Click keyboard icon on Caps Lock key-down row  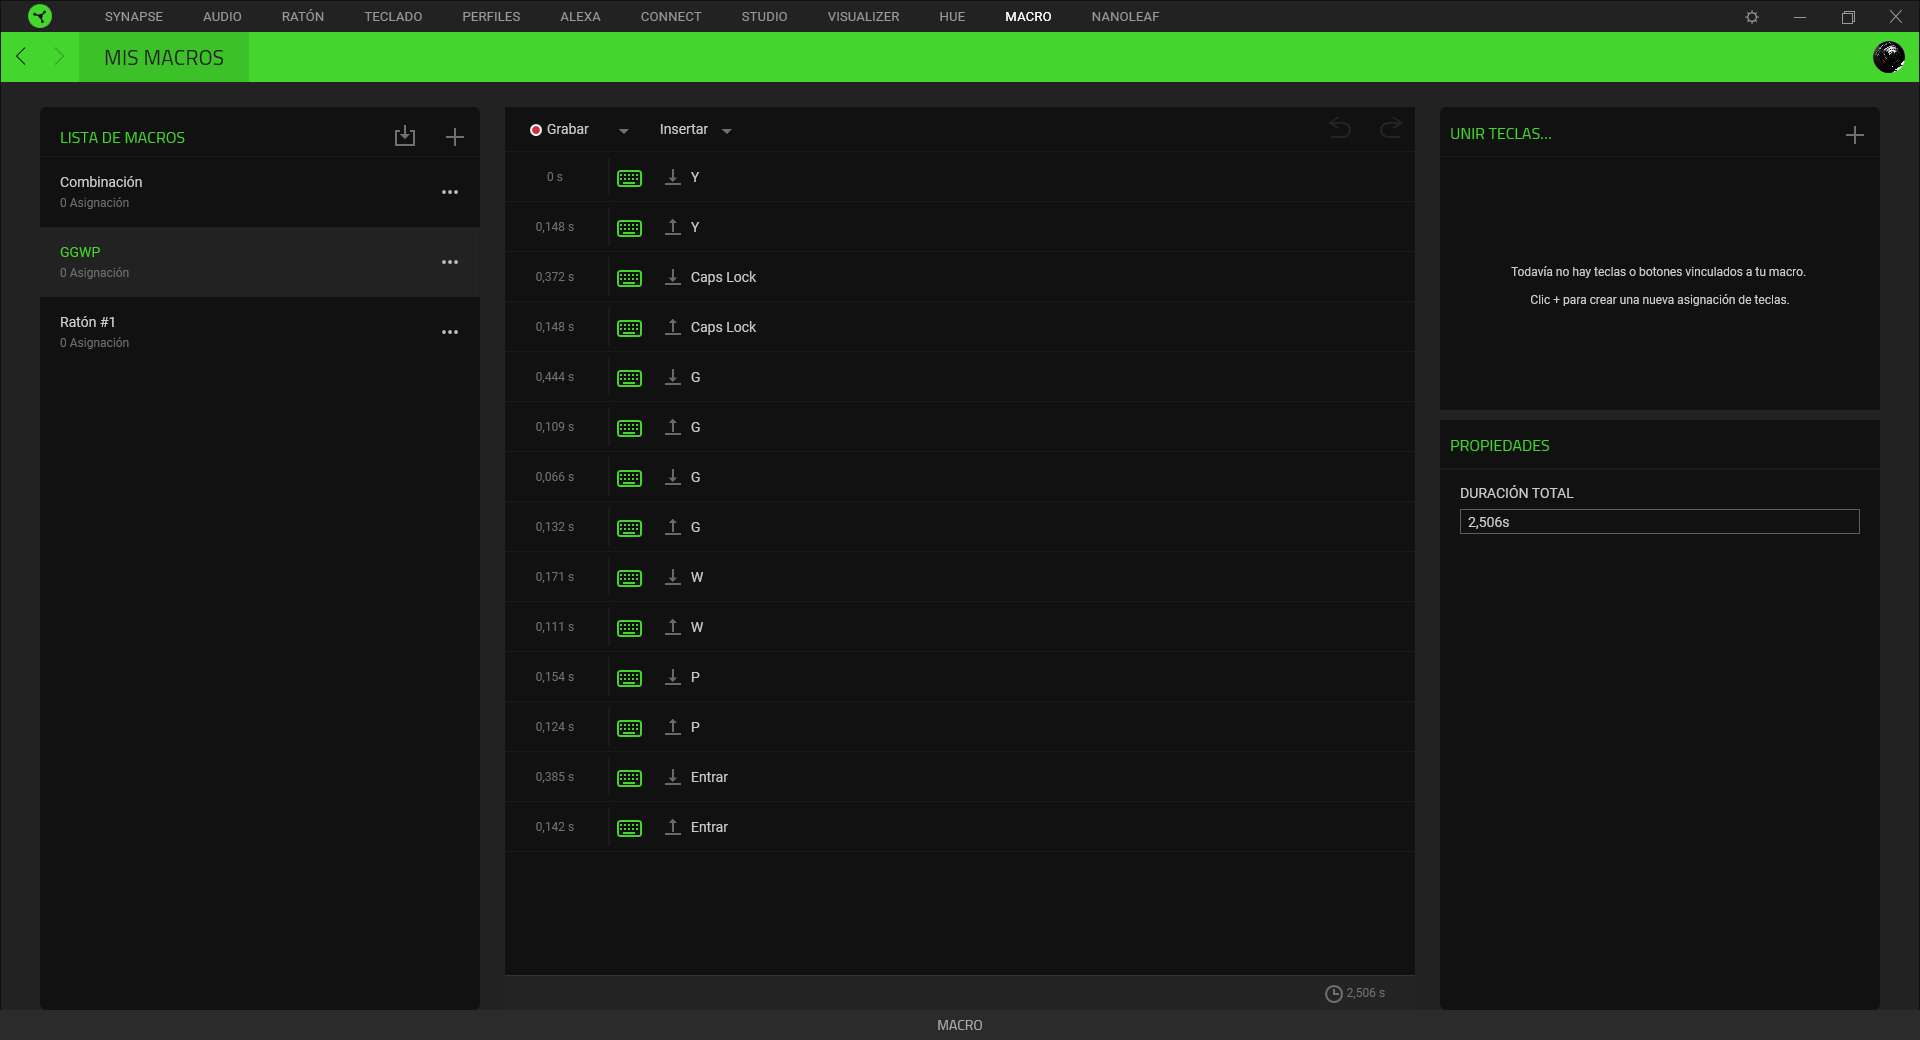pos(630,278)
